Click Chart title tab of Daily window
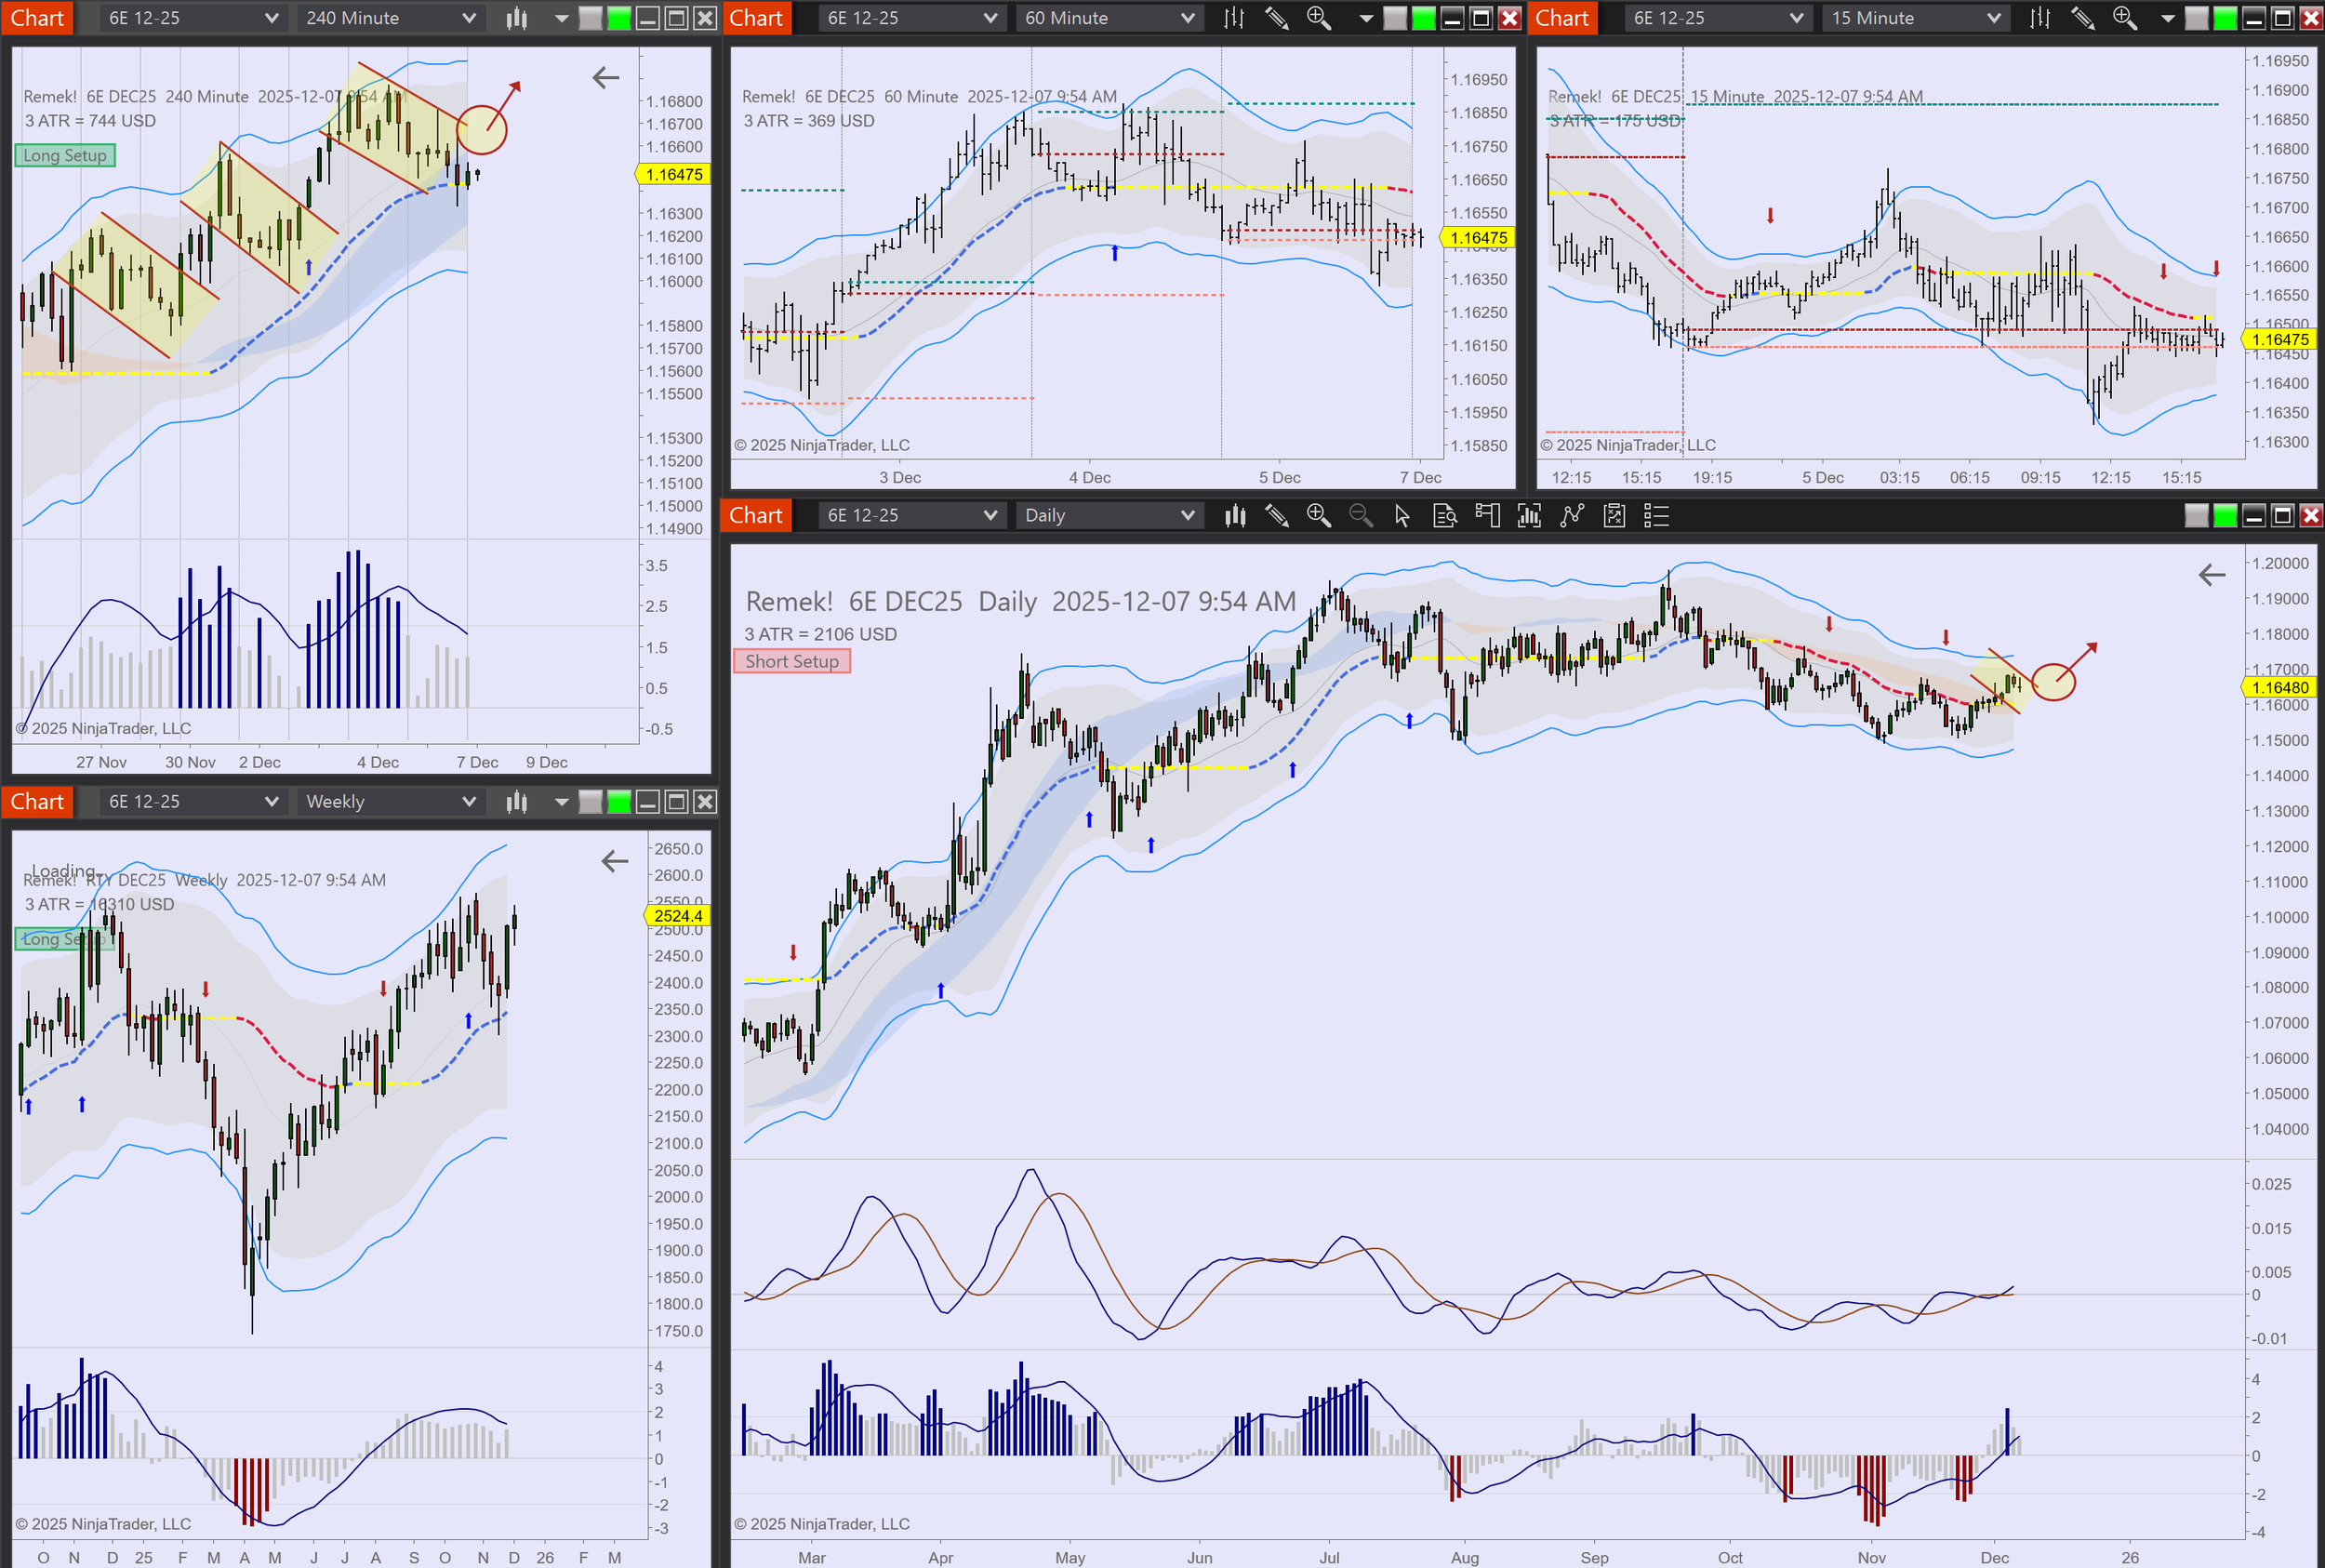Screen dimensions: 2325x1568 (x=756, y=515)
